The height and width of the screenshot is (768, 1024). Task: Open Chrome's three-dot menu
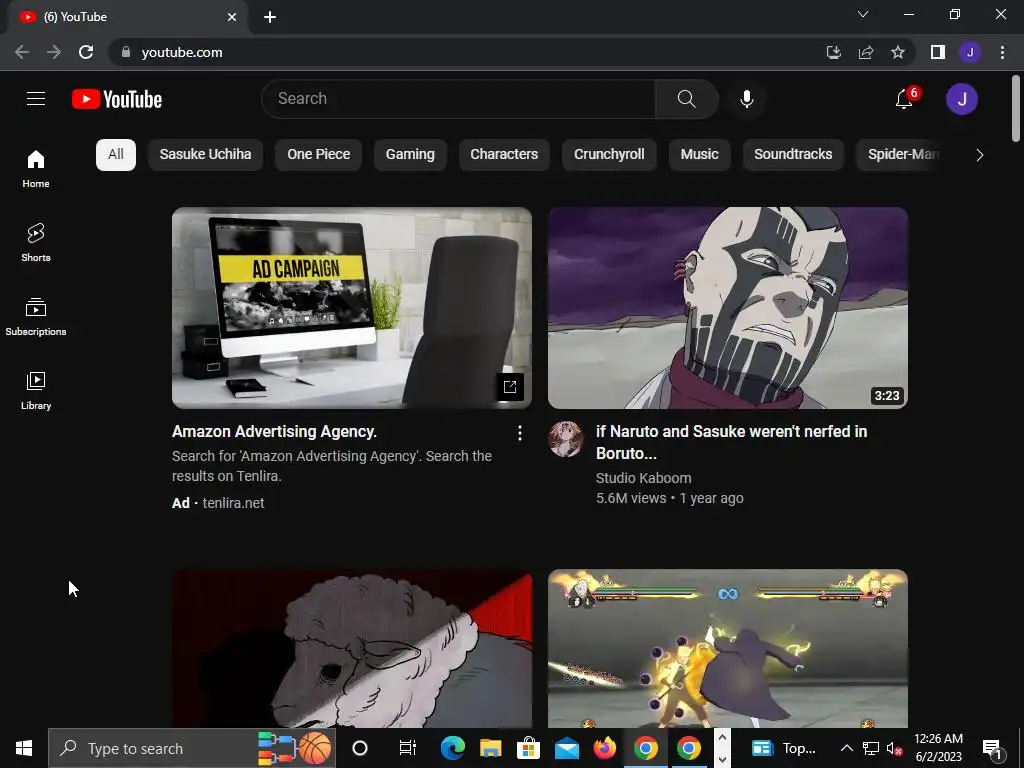point(1002,52)
